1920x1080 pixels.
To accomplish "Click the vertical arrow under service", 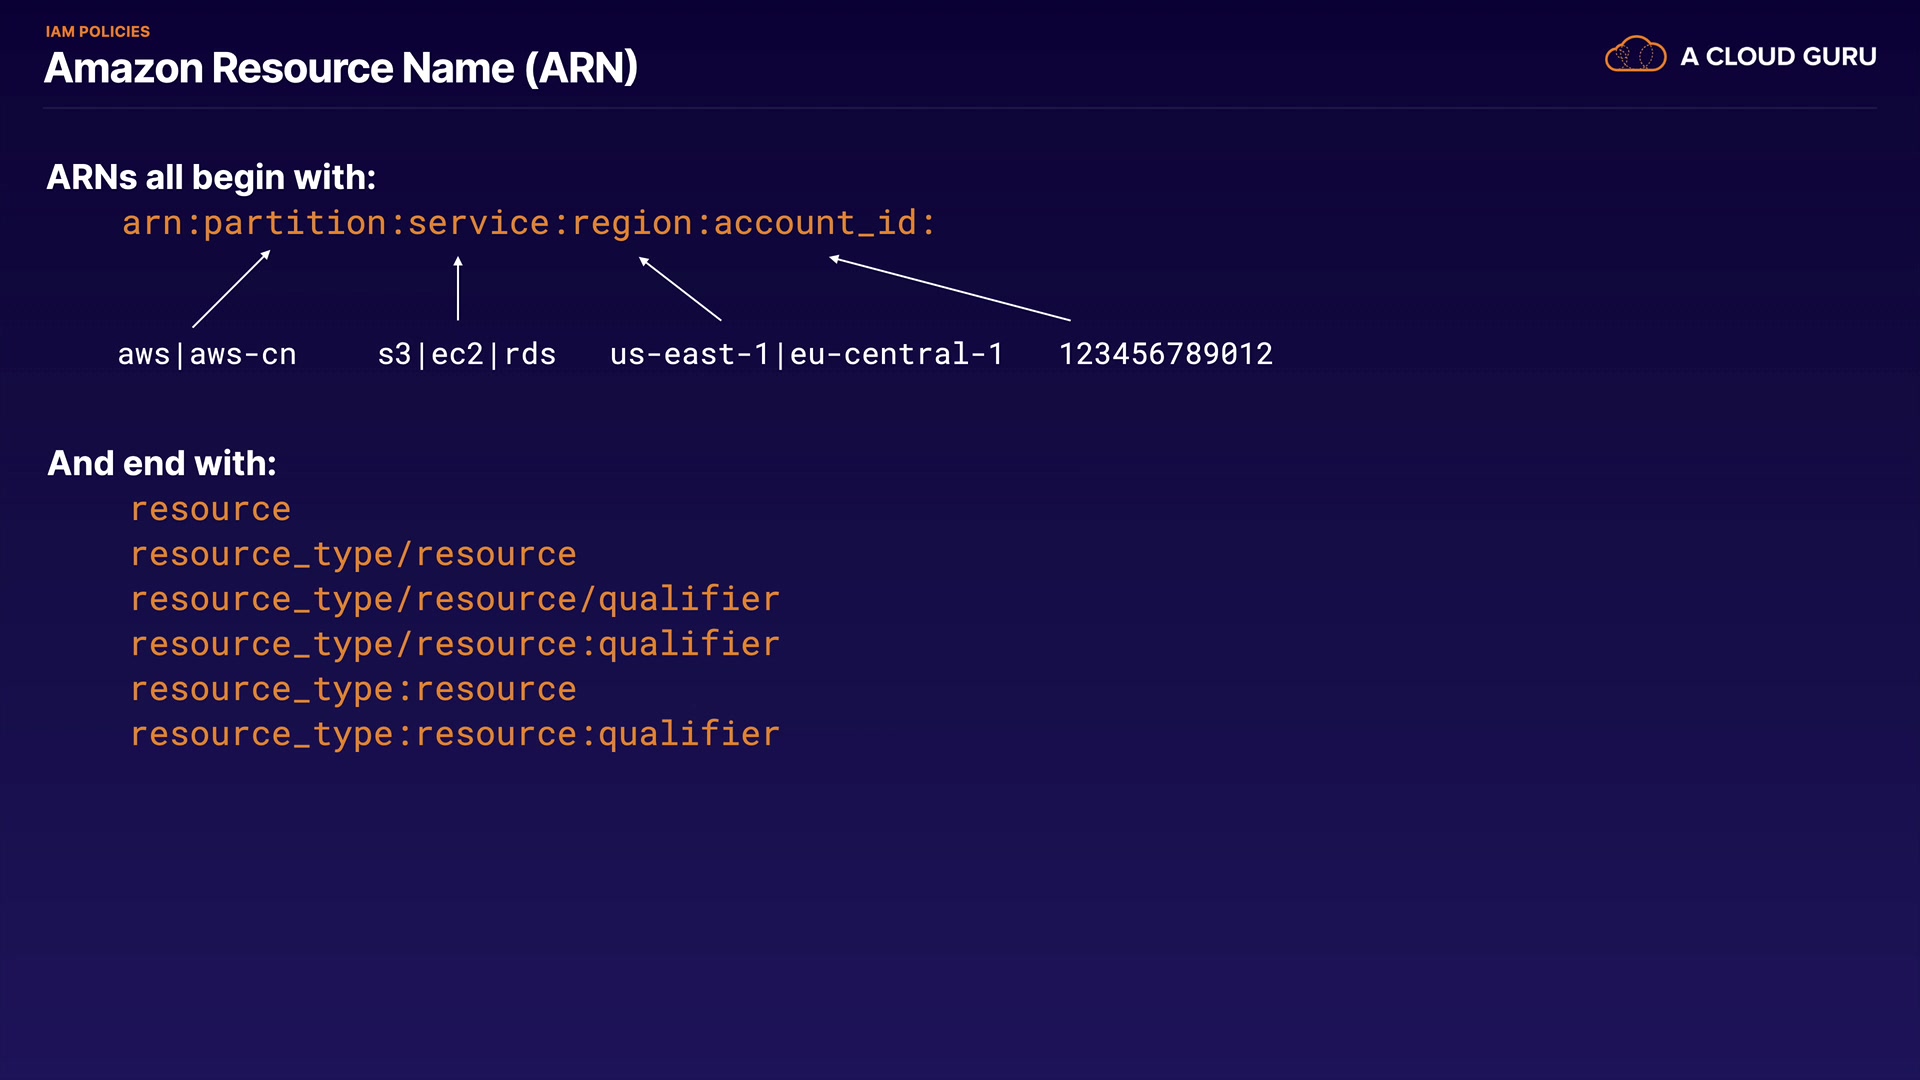I will (458, 288).
